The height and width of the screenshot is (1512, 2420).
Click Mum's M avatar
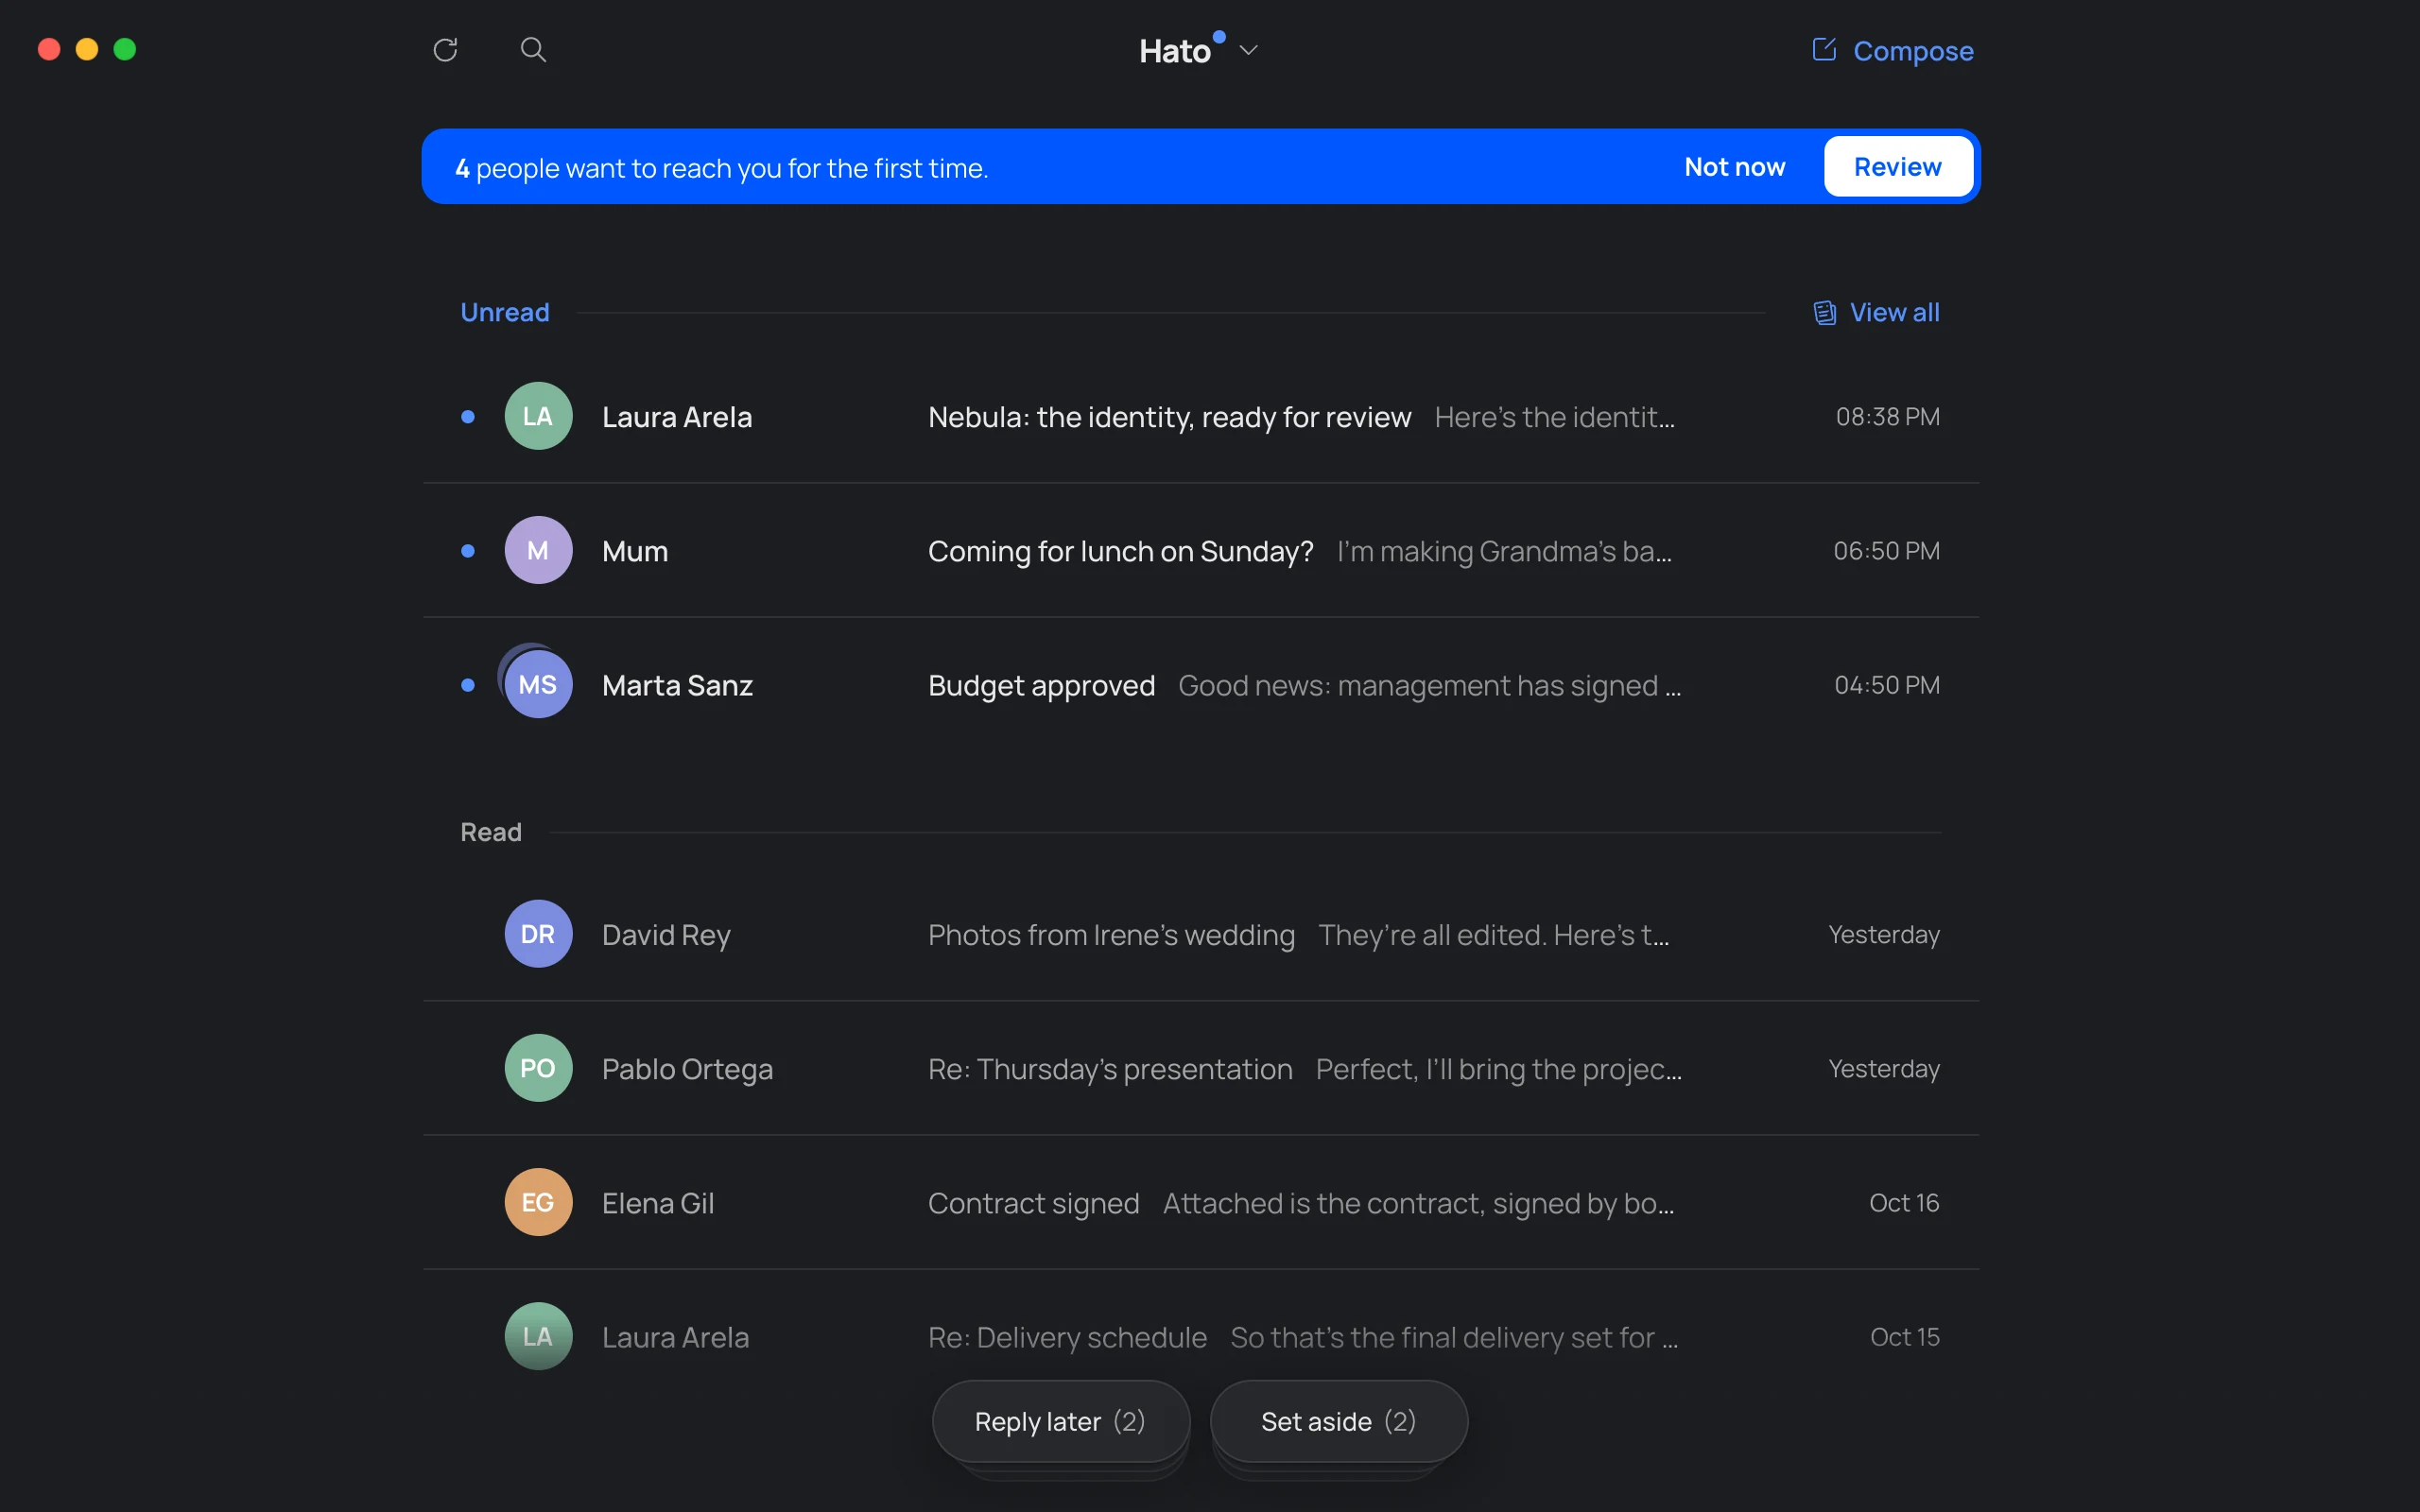point(538,550)
